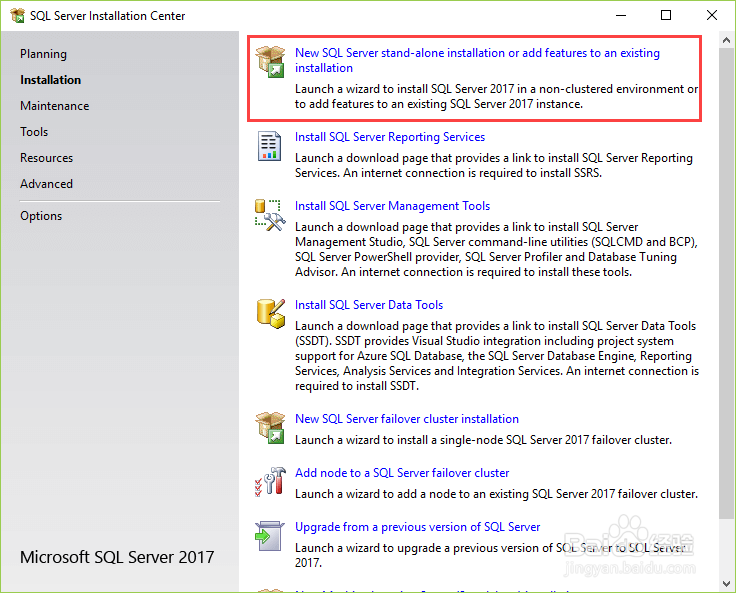Click the stand-alone installation box icon

pyautogui.click(x=270, y=61)
